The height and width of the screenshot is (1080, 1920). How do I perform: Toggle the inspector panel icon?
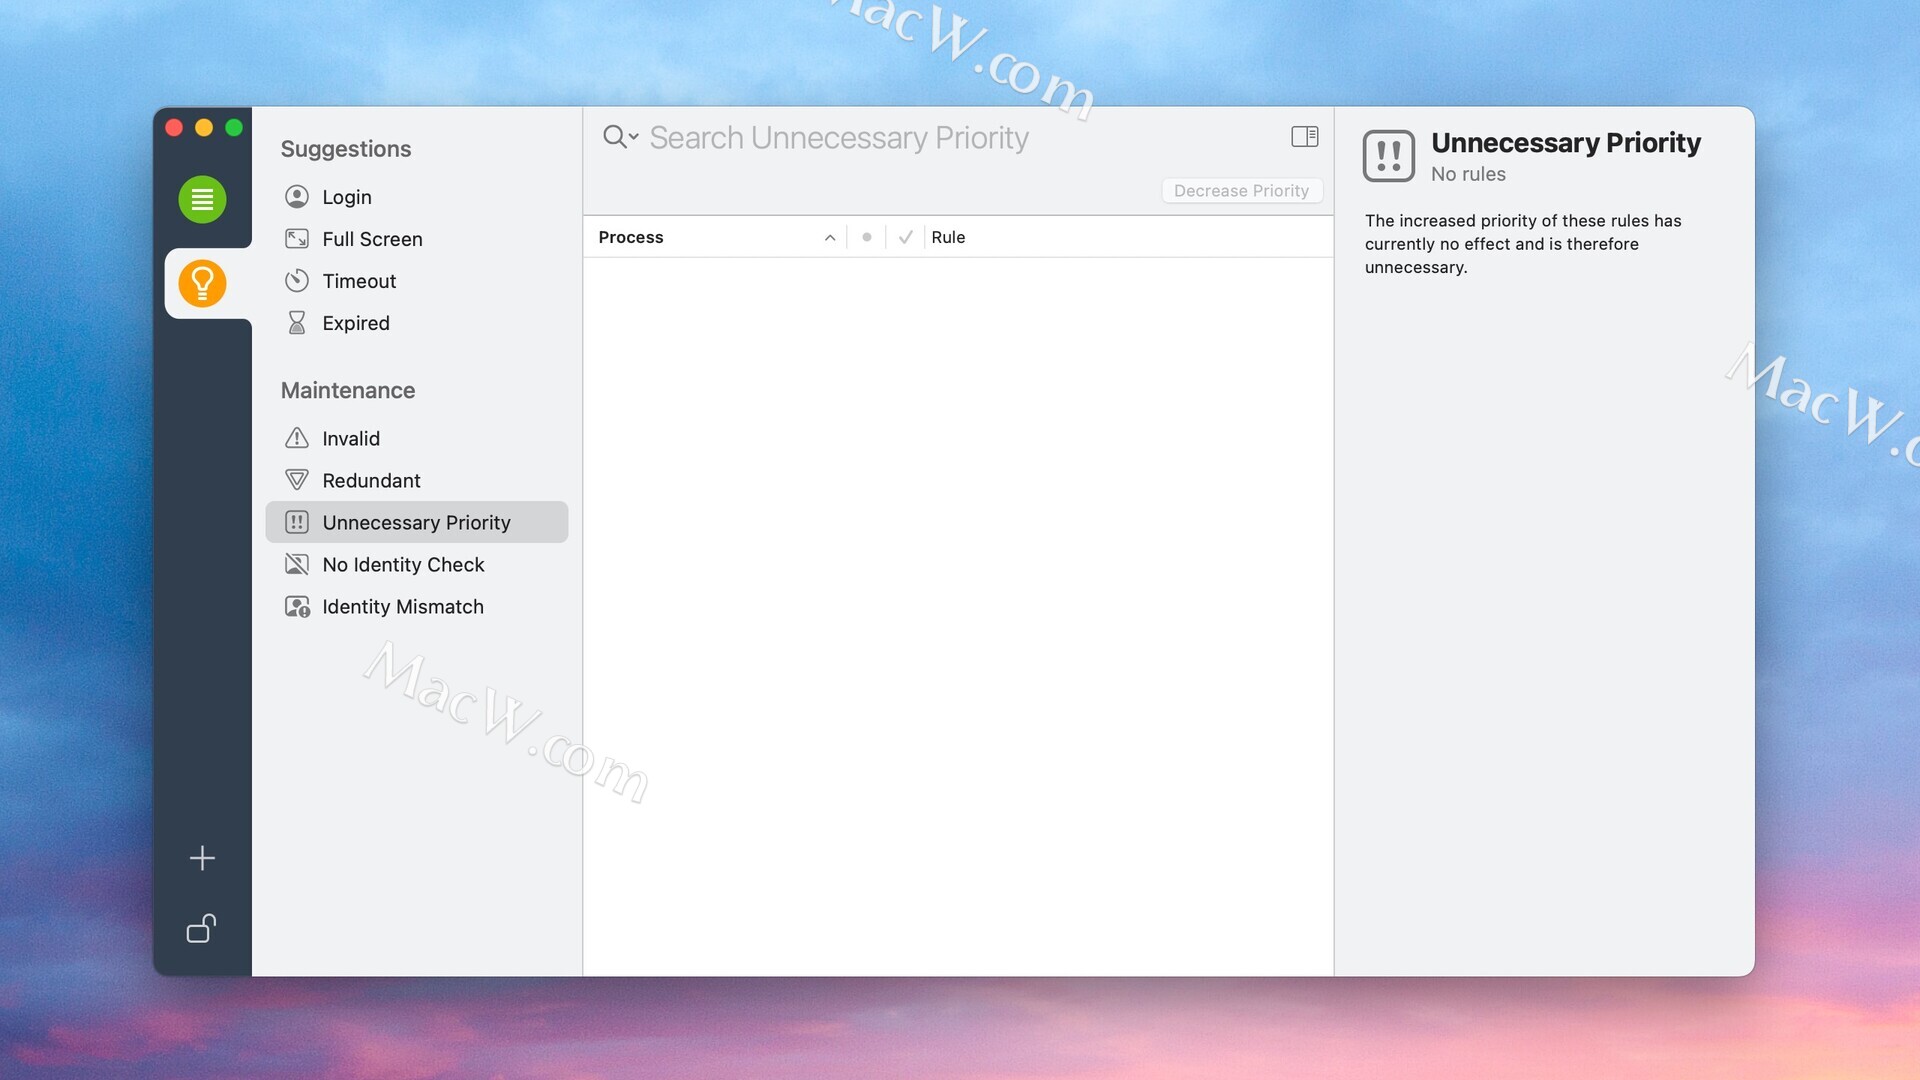pos(1304,137)
